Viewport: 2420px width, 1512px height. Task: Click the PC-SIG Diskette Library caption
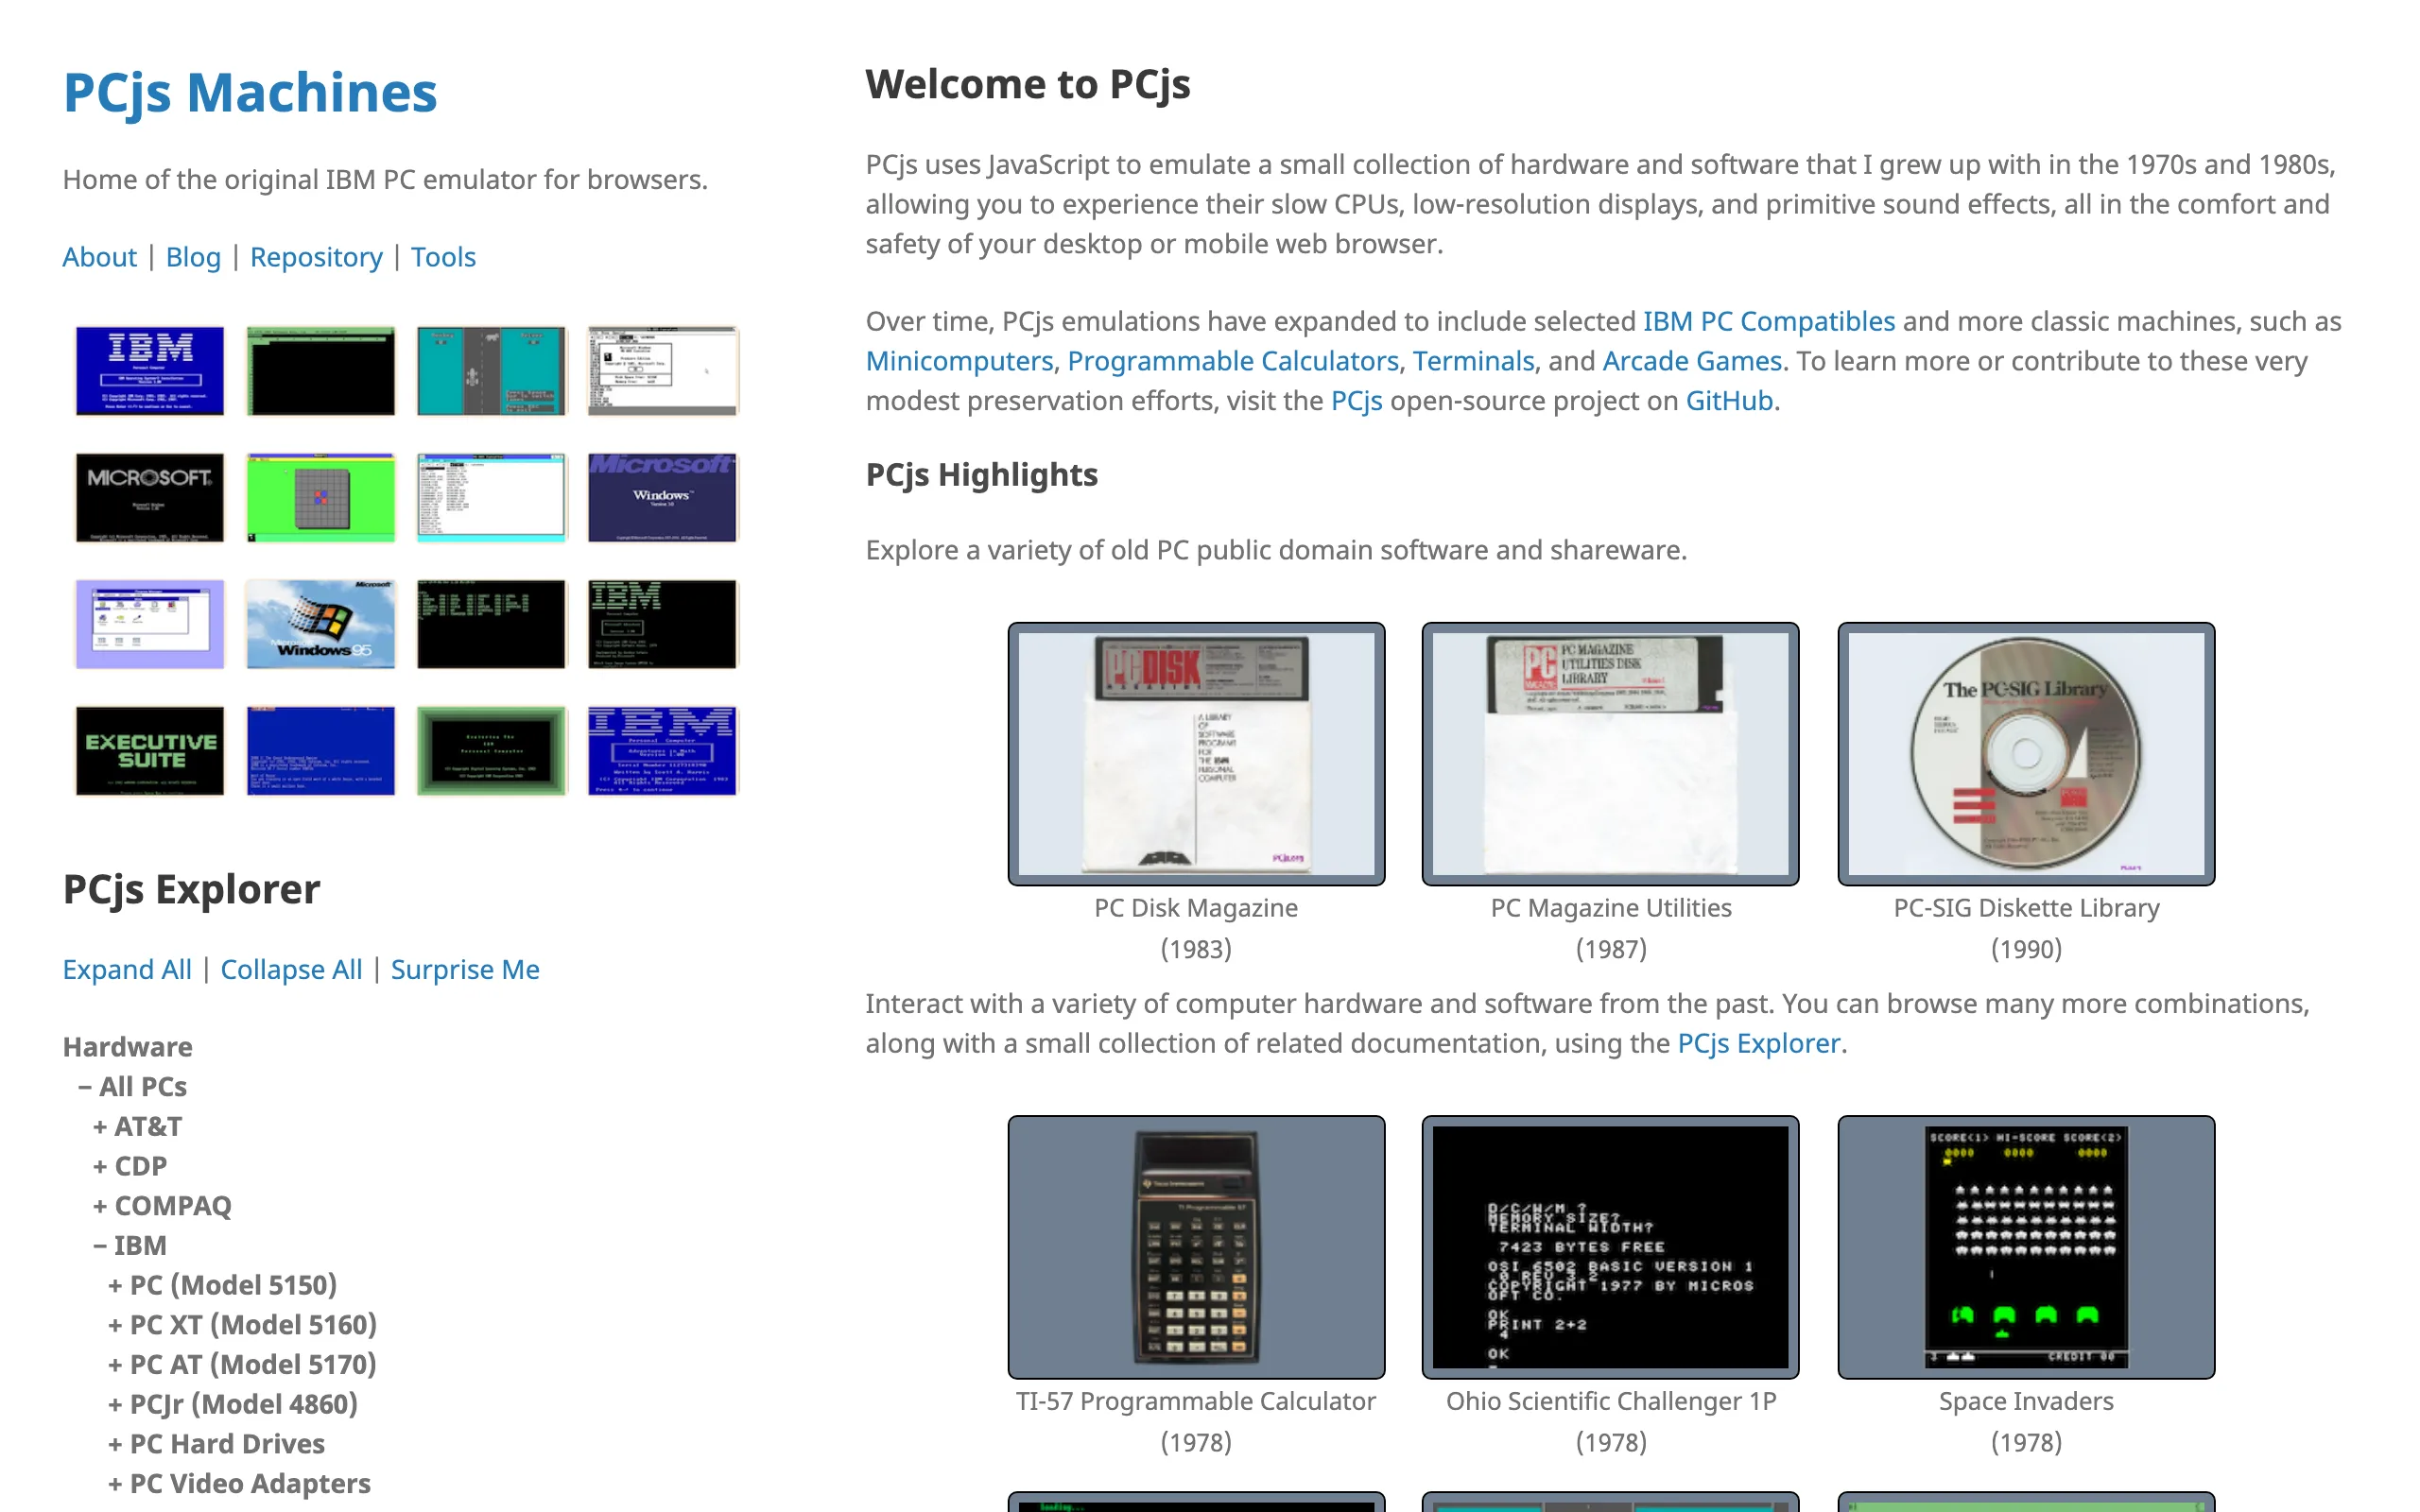2026,908
